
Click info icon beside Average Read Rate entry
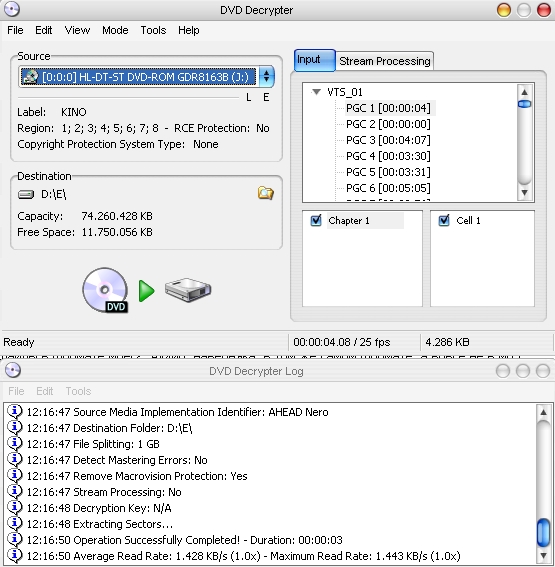15,555
